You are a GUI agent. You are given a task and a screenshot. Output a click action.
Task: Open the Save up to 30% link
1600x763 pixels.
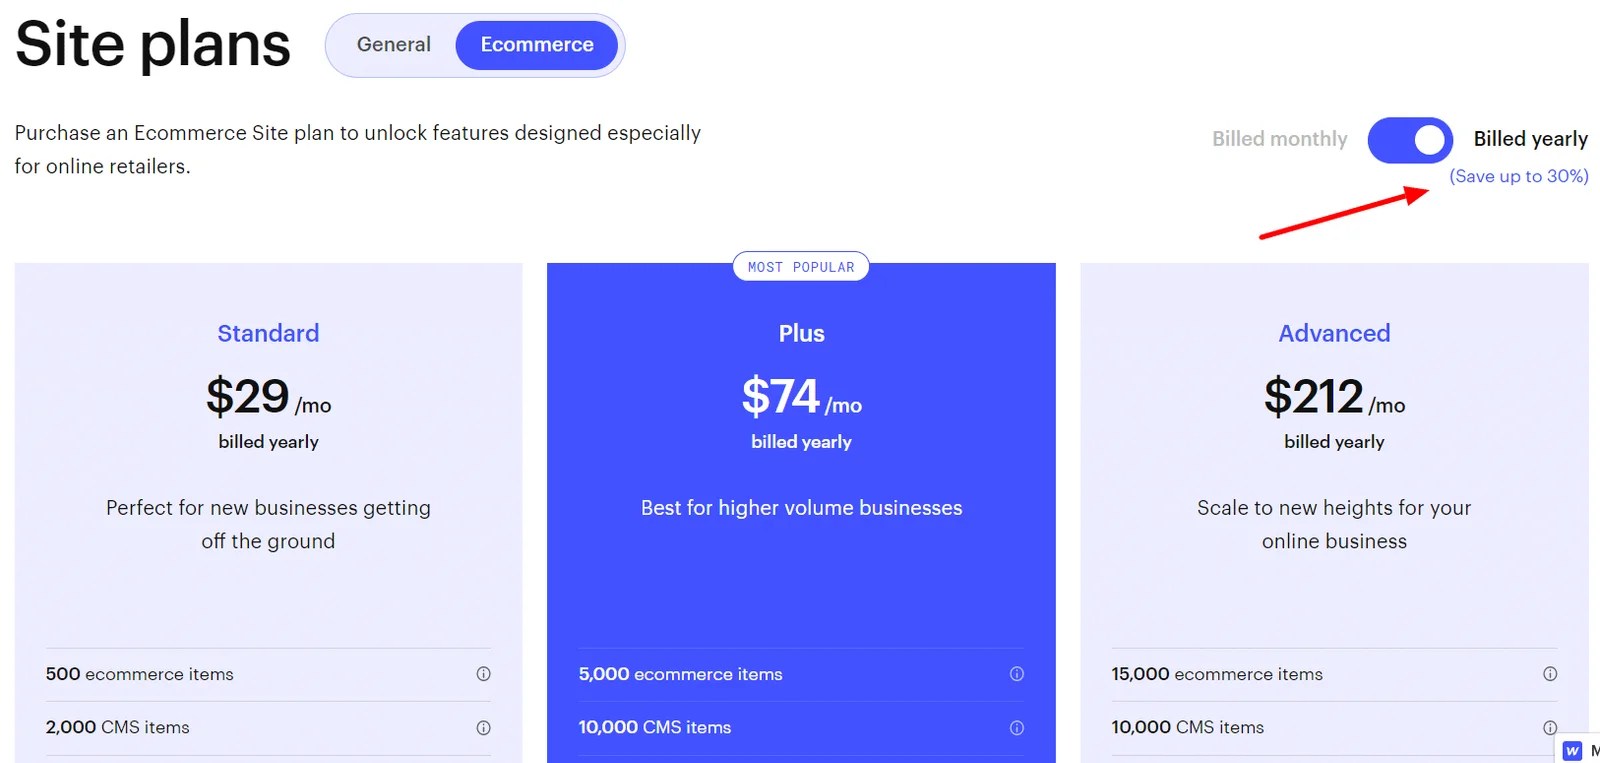[x=1519, y=176]
